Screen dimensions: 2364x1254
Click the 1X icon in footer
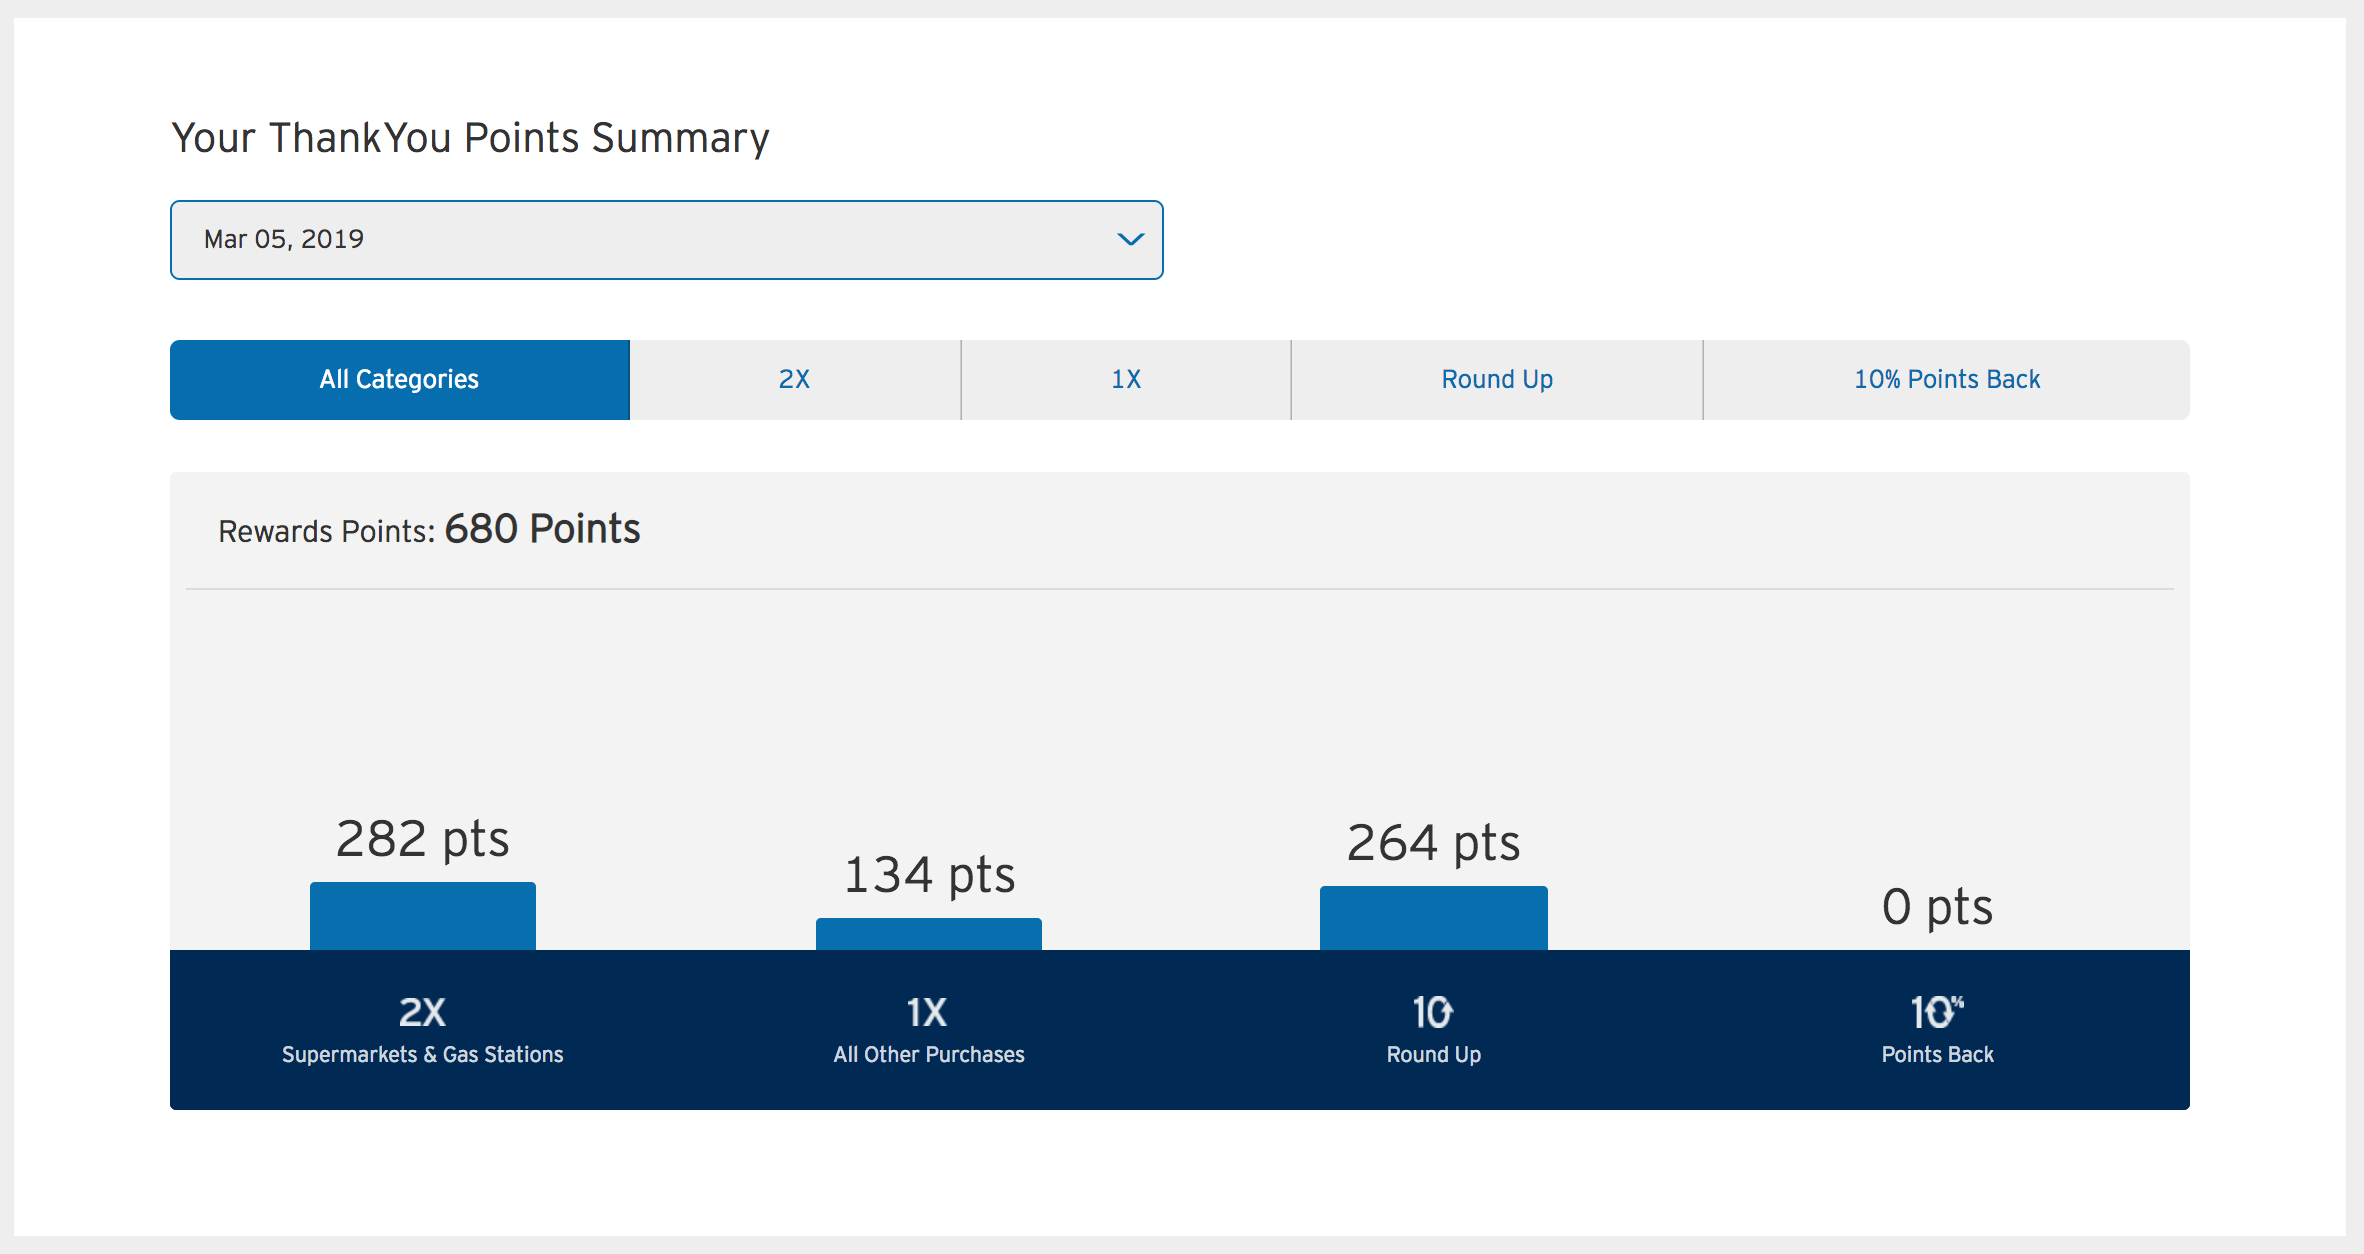tap(927, 1012)
